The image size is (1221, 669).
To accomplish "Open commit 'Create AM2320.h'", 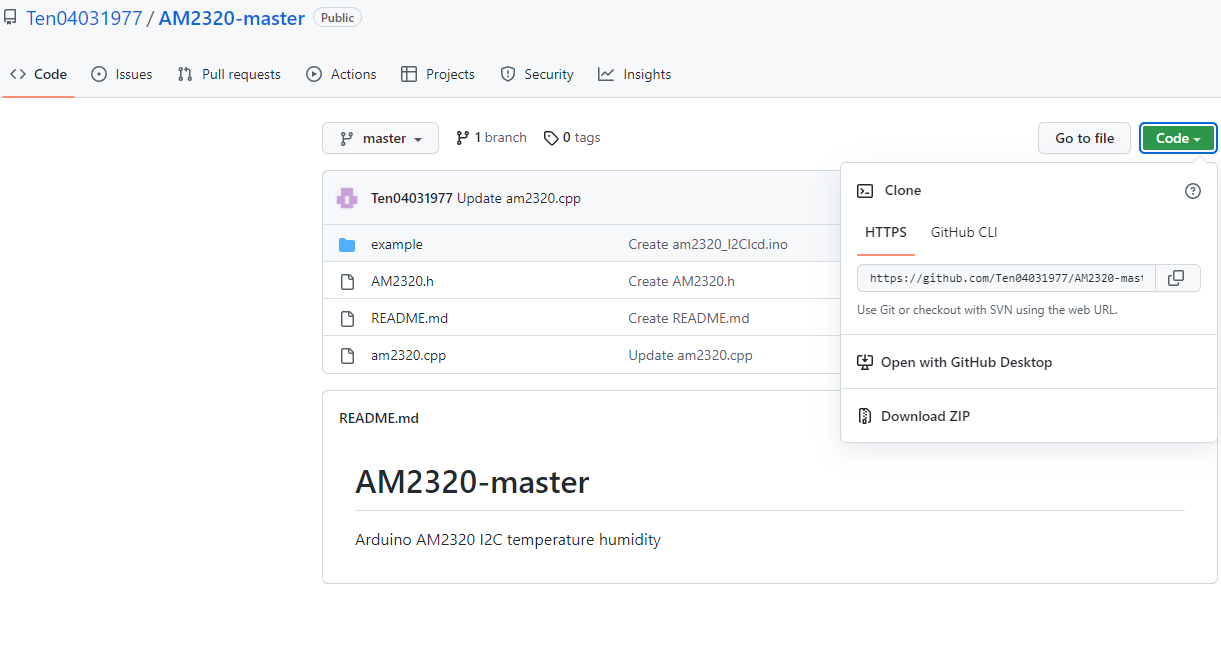I will pos(681,281).
